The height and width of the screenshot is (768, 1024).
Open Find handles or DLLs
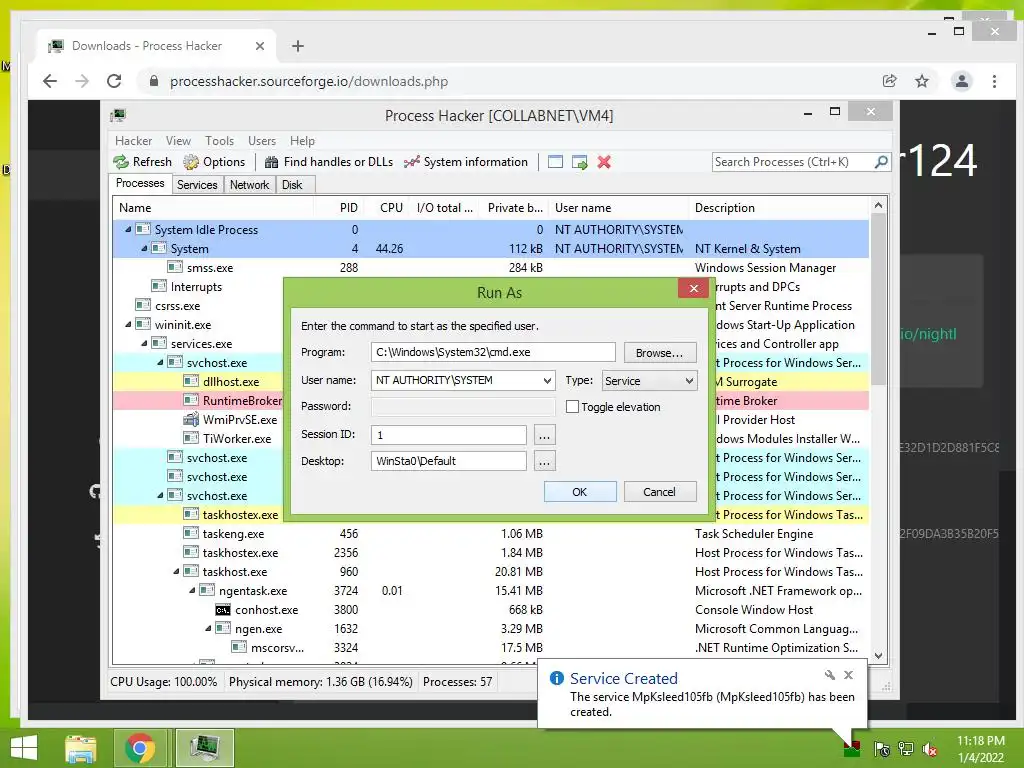328,162
